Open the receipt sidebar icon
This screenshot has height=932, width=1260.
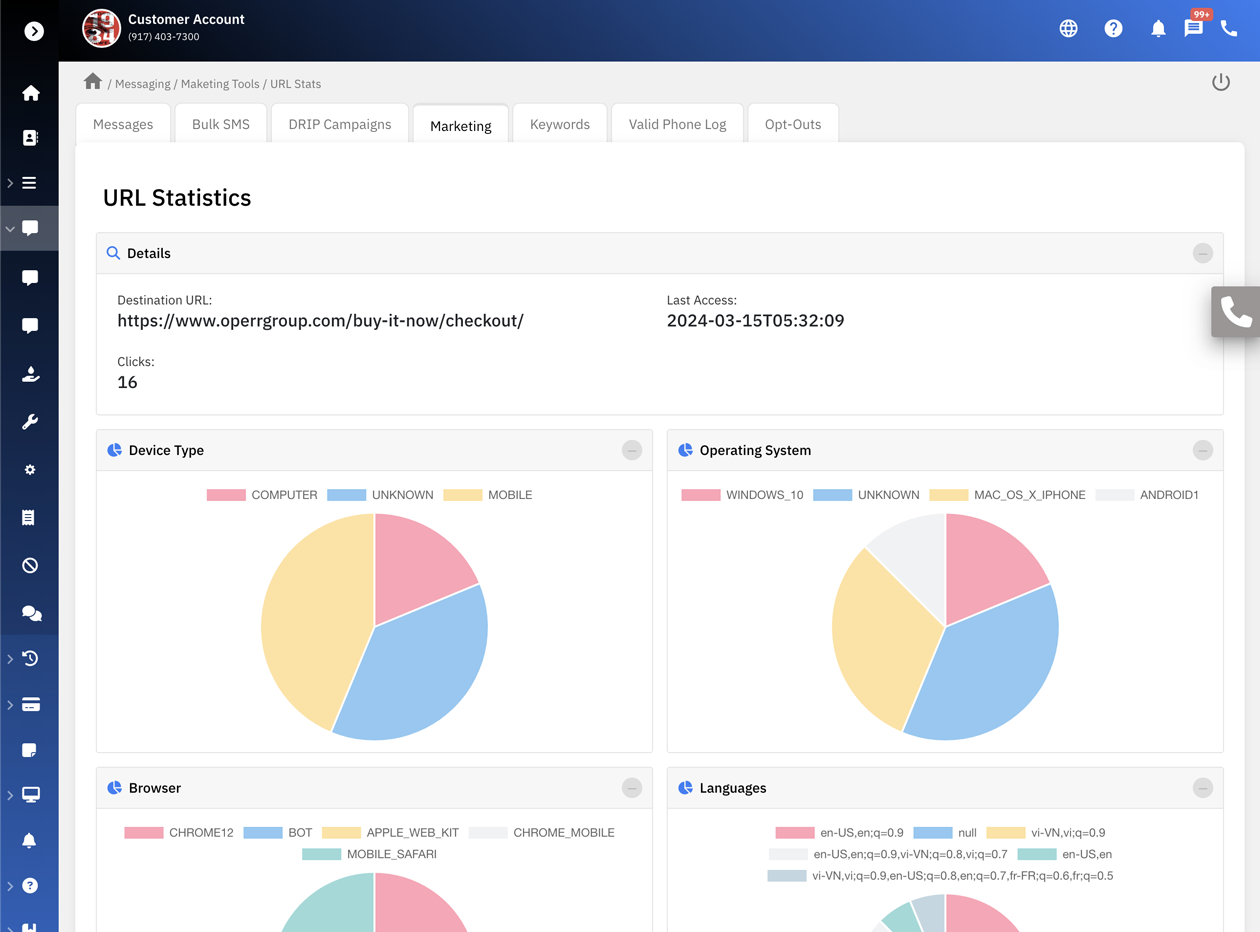click(x=29, y=517)
